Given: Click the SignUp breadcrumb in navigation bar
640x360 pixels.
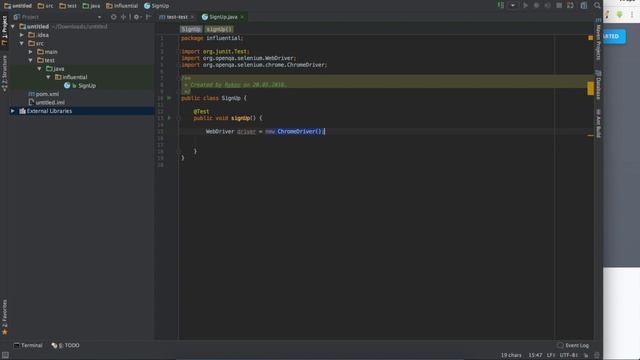Looking at the screenshot, I should click(x=157, y=6).
